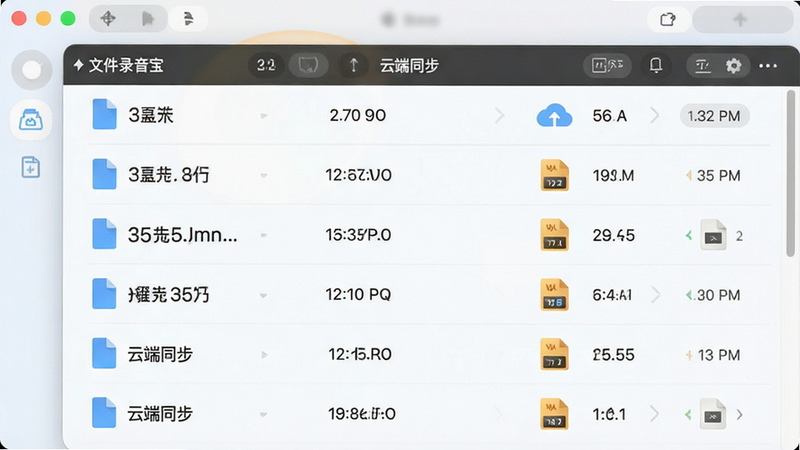Click the document thumbnail in 1:6.1 row
800x450 pixels.
(713, 414)
